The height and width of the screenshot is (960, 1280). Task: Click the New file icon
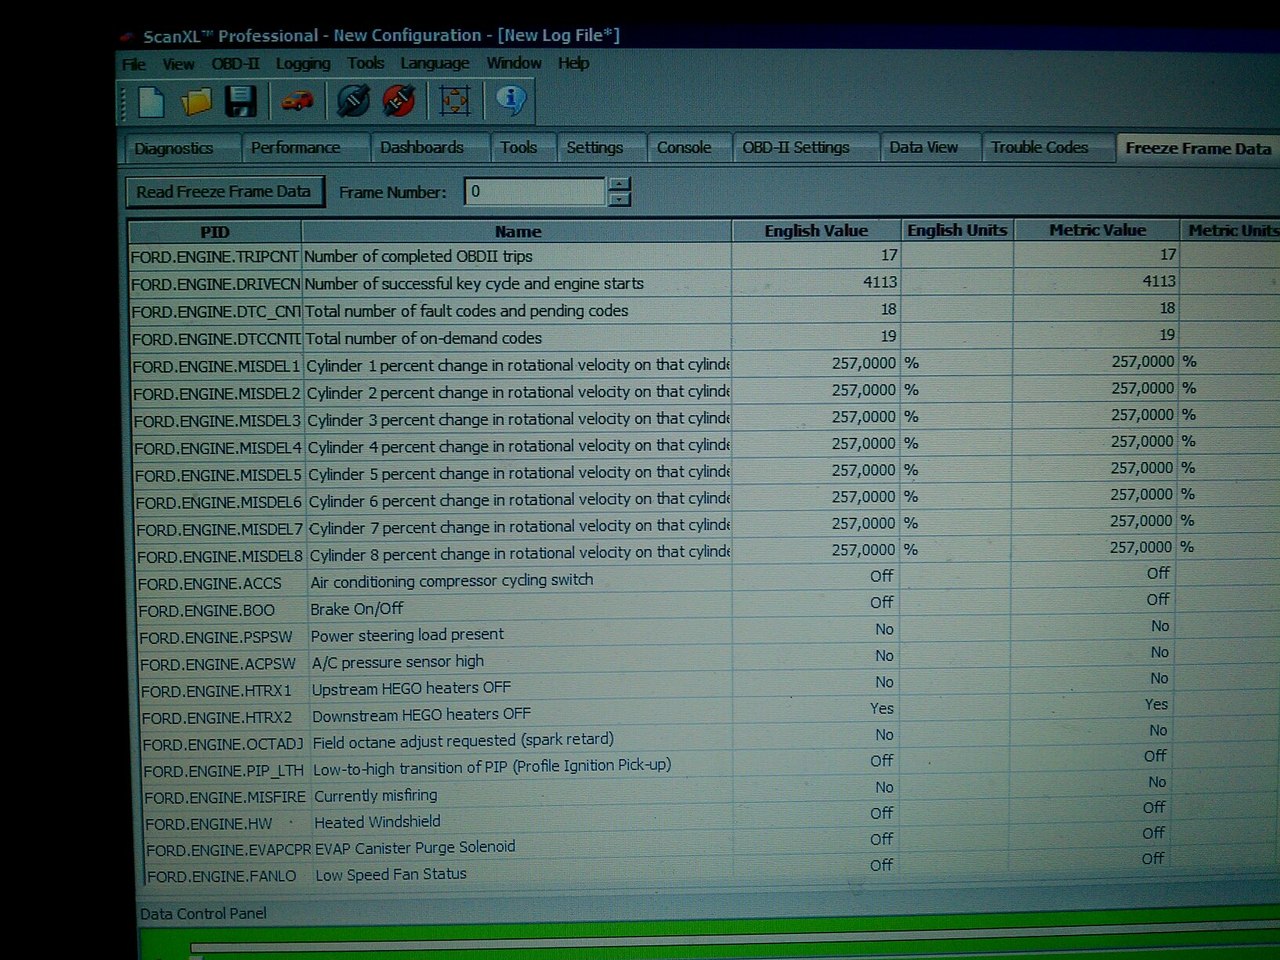[x=151, y=101]
